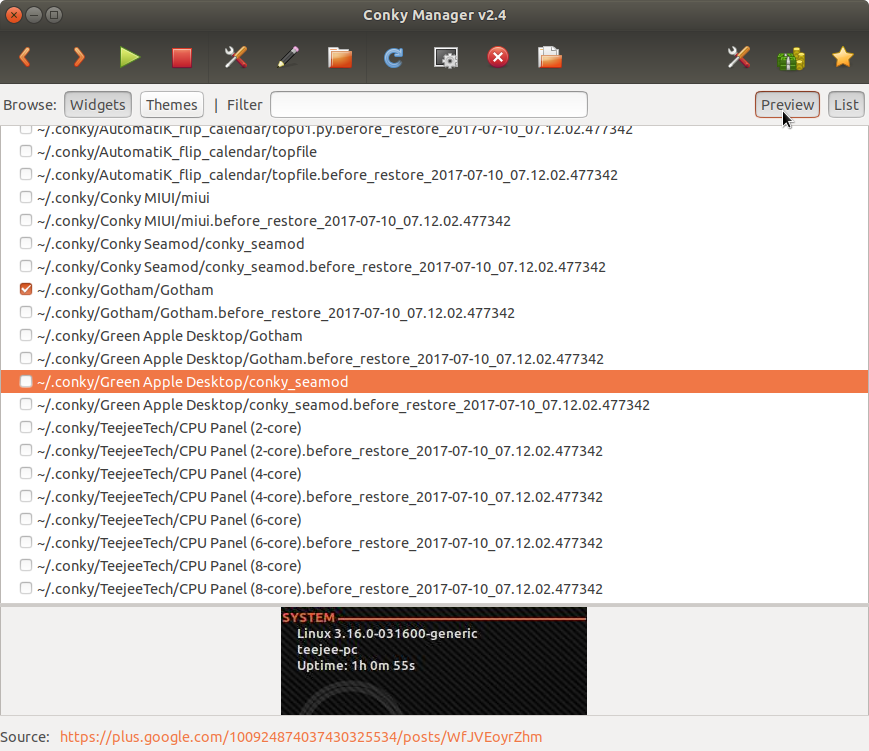Start the widget with green play icon
The image size is (869, 751).
[130, 57]
